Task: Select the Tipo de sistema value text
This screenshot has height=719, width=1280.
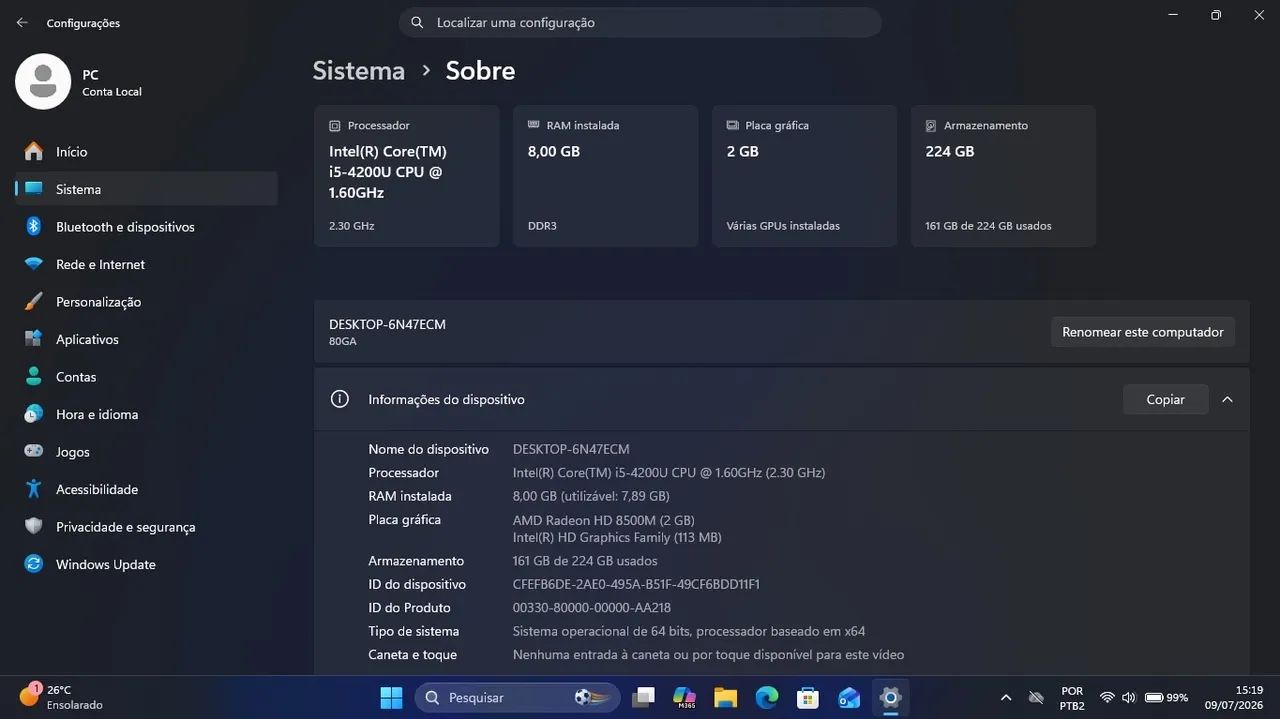Action: (689, 631)
